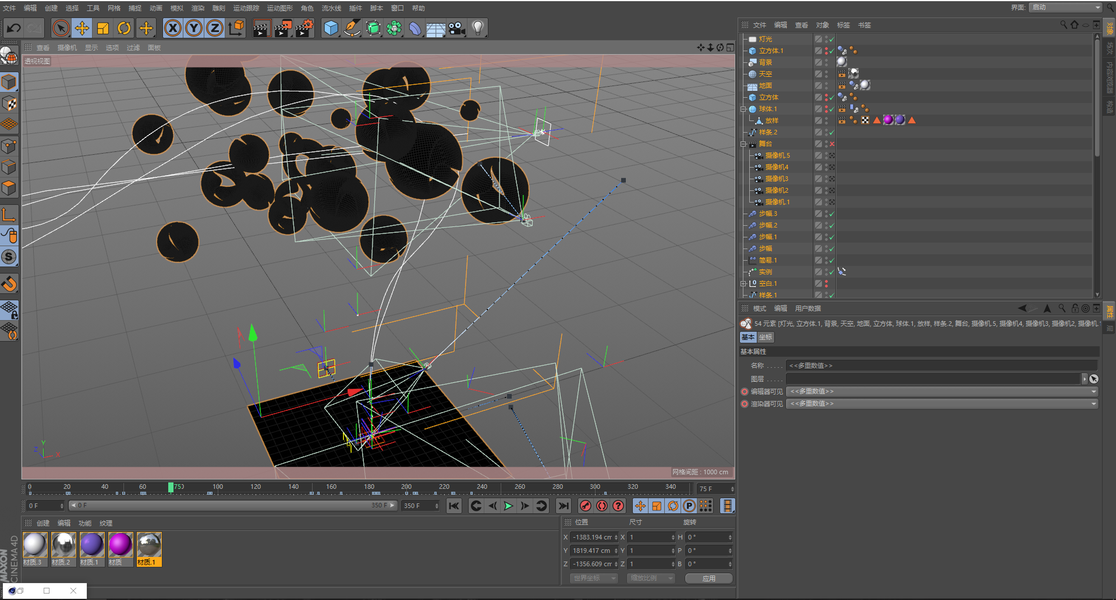This screenshot has width=1116, height=600.
Task: Collapse the 舞台 tree node
Action: point(744,144)
